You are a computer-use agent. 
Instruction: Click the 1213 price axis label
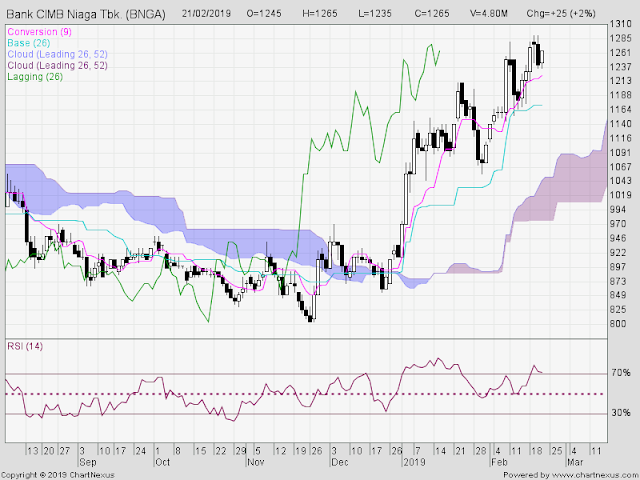click(x=620, y=81)
